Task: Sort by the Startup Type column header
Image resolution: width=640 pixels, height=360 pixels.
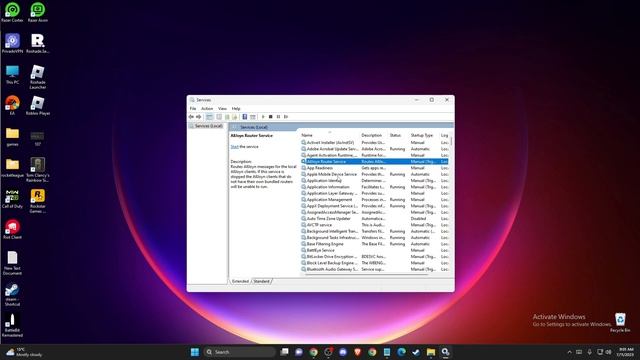Action: [424, 135]
